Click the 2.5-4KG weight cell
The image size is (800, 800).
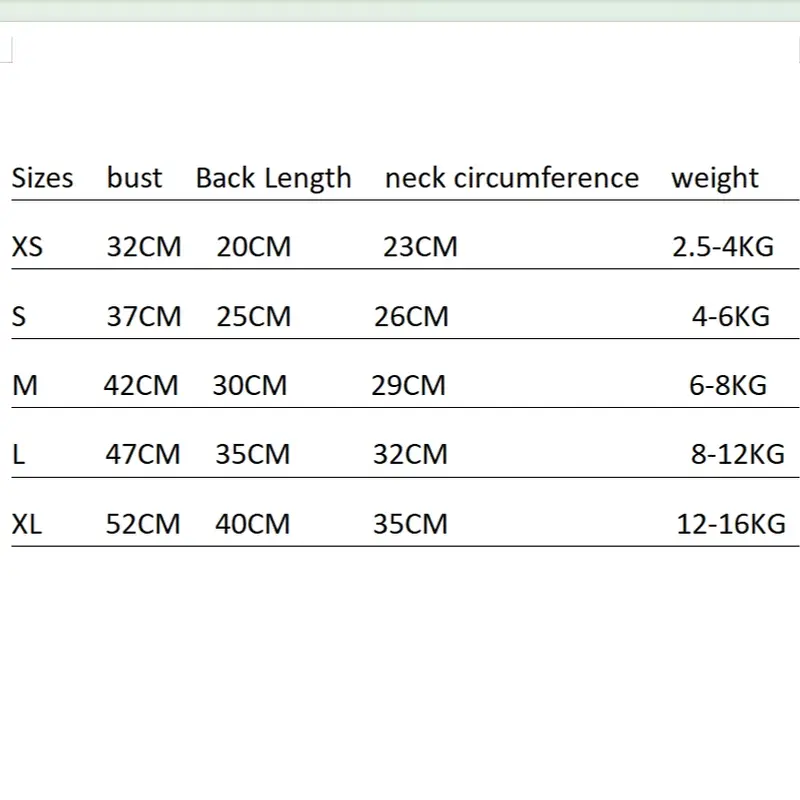tap(722, 246)
